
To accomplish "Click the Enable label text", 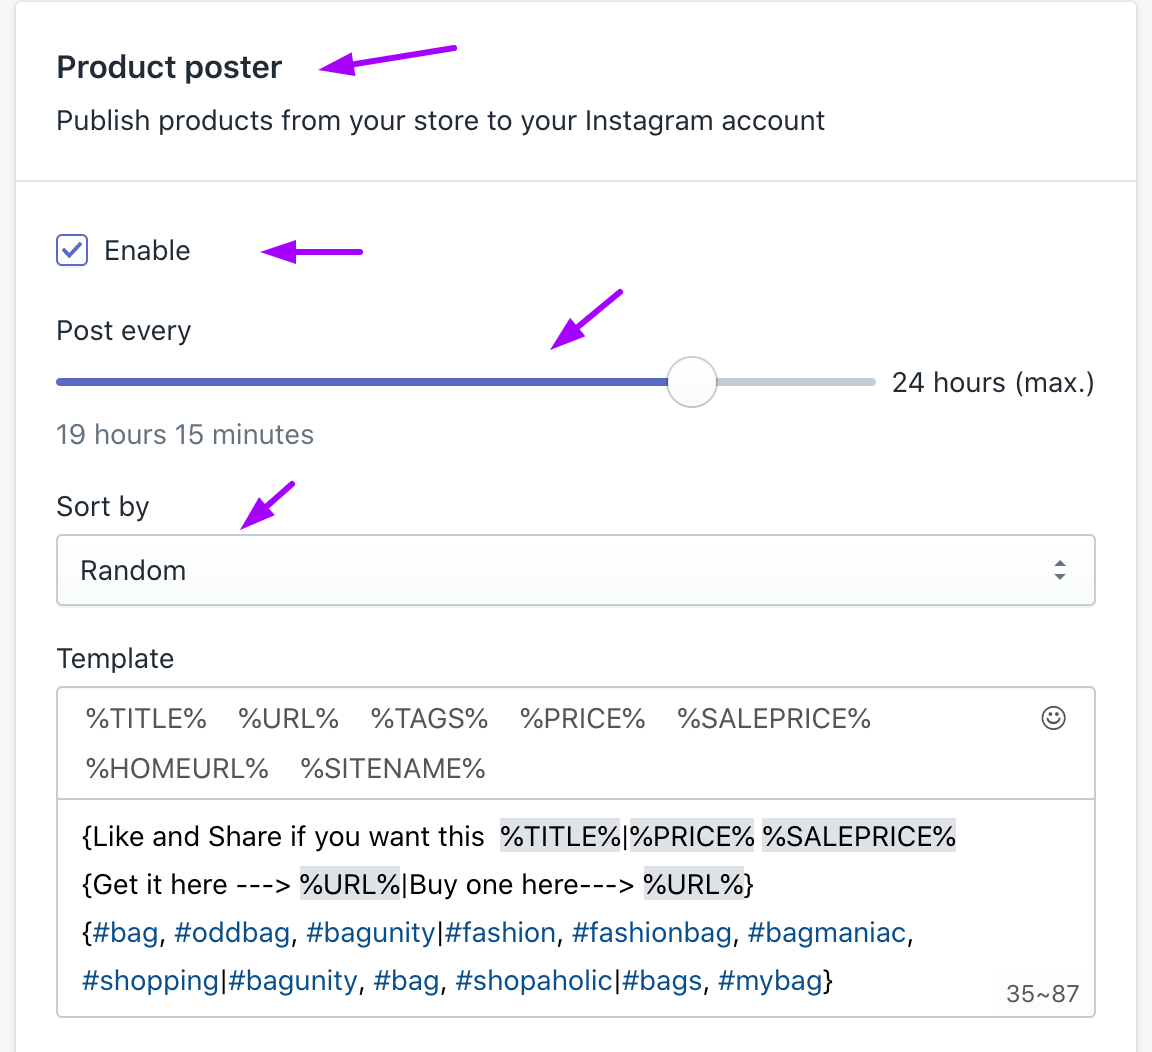I will tap(147, 250).
